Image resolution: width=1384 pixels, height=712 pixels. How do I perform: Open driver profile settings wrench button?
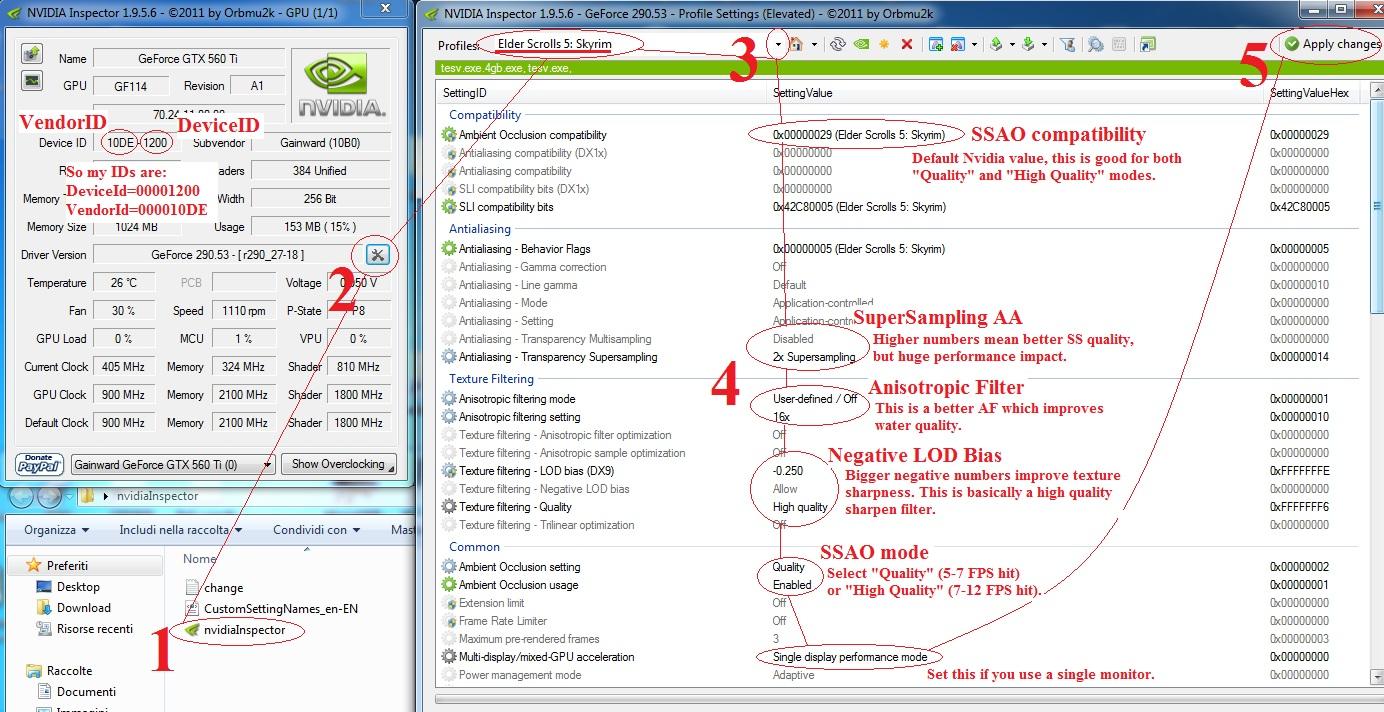(377, 255)
